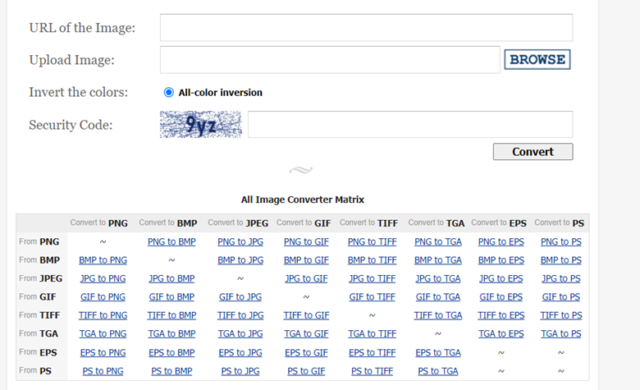
Task: Open the GIF to EPS link
Action: pyautogui.click(x=501, y=297)
